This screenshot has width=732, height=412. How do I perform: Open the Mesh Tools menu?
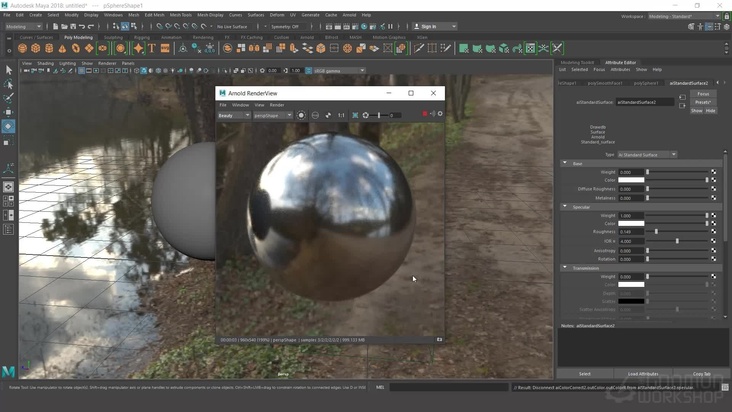[x=181, y=15]
